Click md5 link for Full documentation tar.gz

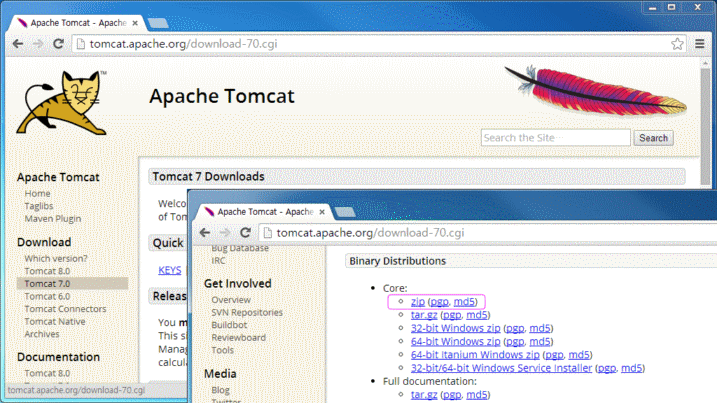click(x=477, y=395)
